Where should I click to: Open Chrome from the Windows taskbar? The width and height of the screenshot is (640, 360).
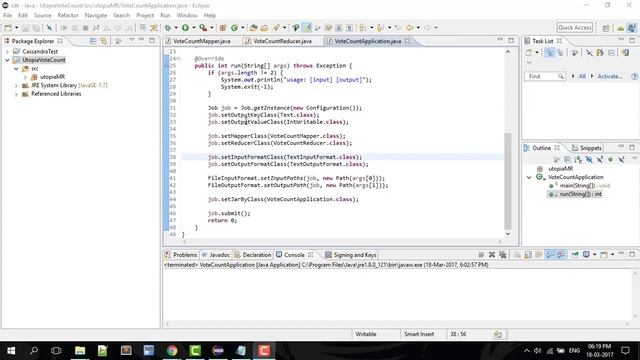pyautogui.click(x=172, y=351)
